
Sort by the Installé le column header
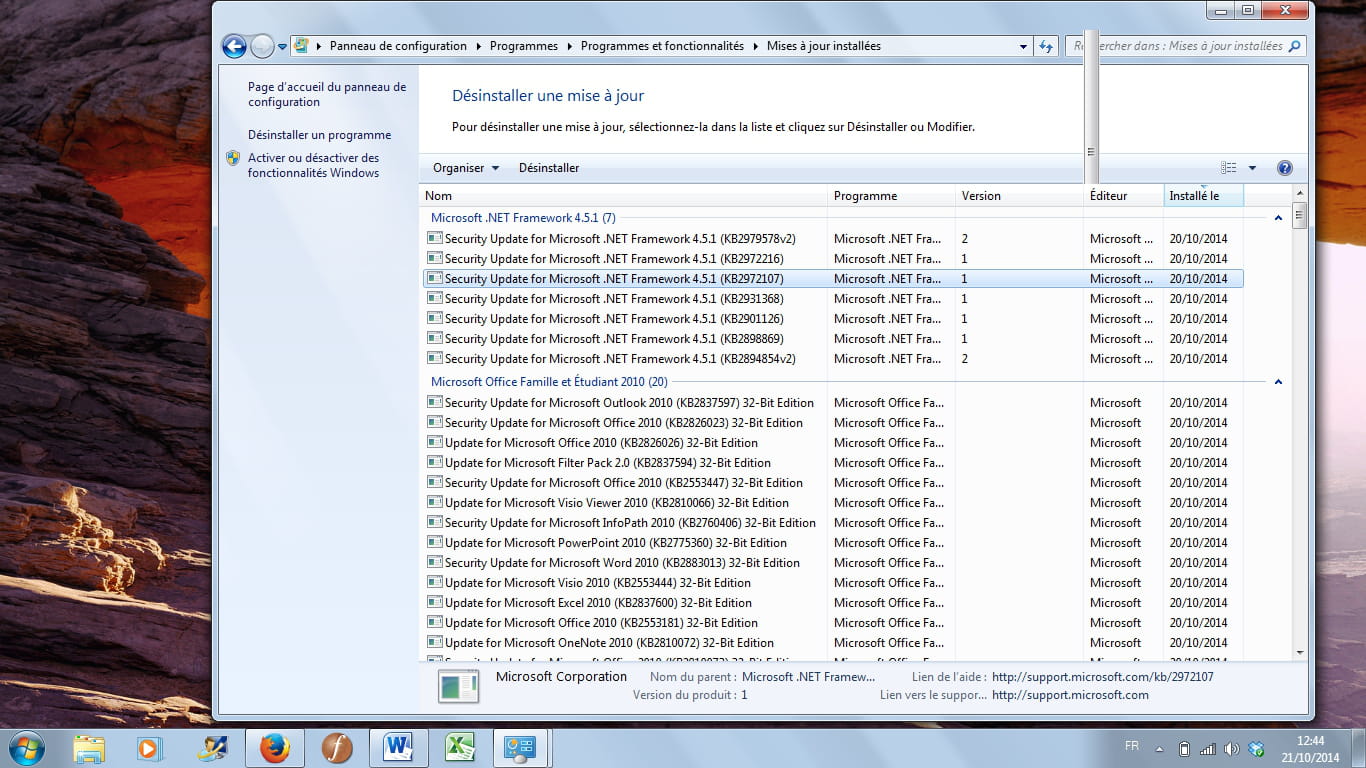(x=1203, y=196)
